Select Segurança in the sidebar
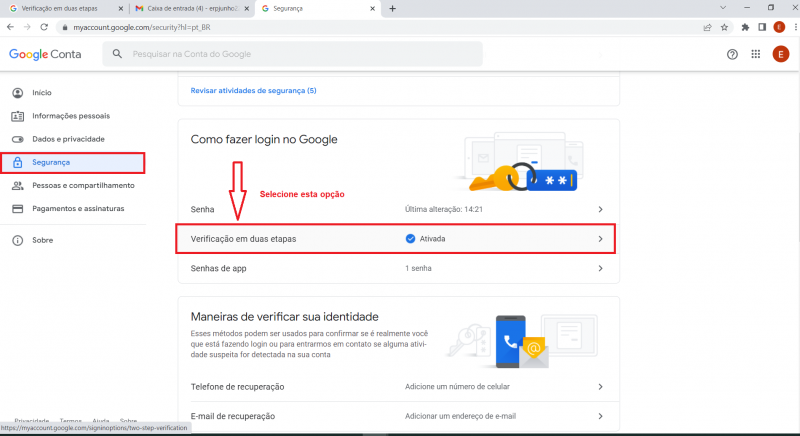 click(72, 163)
